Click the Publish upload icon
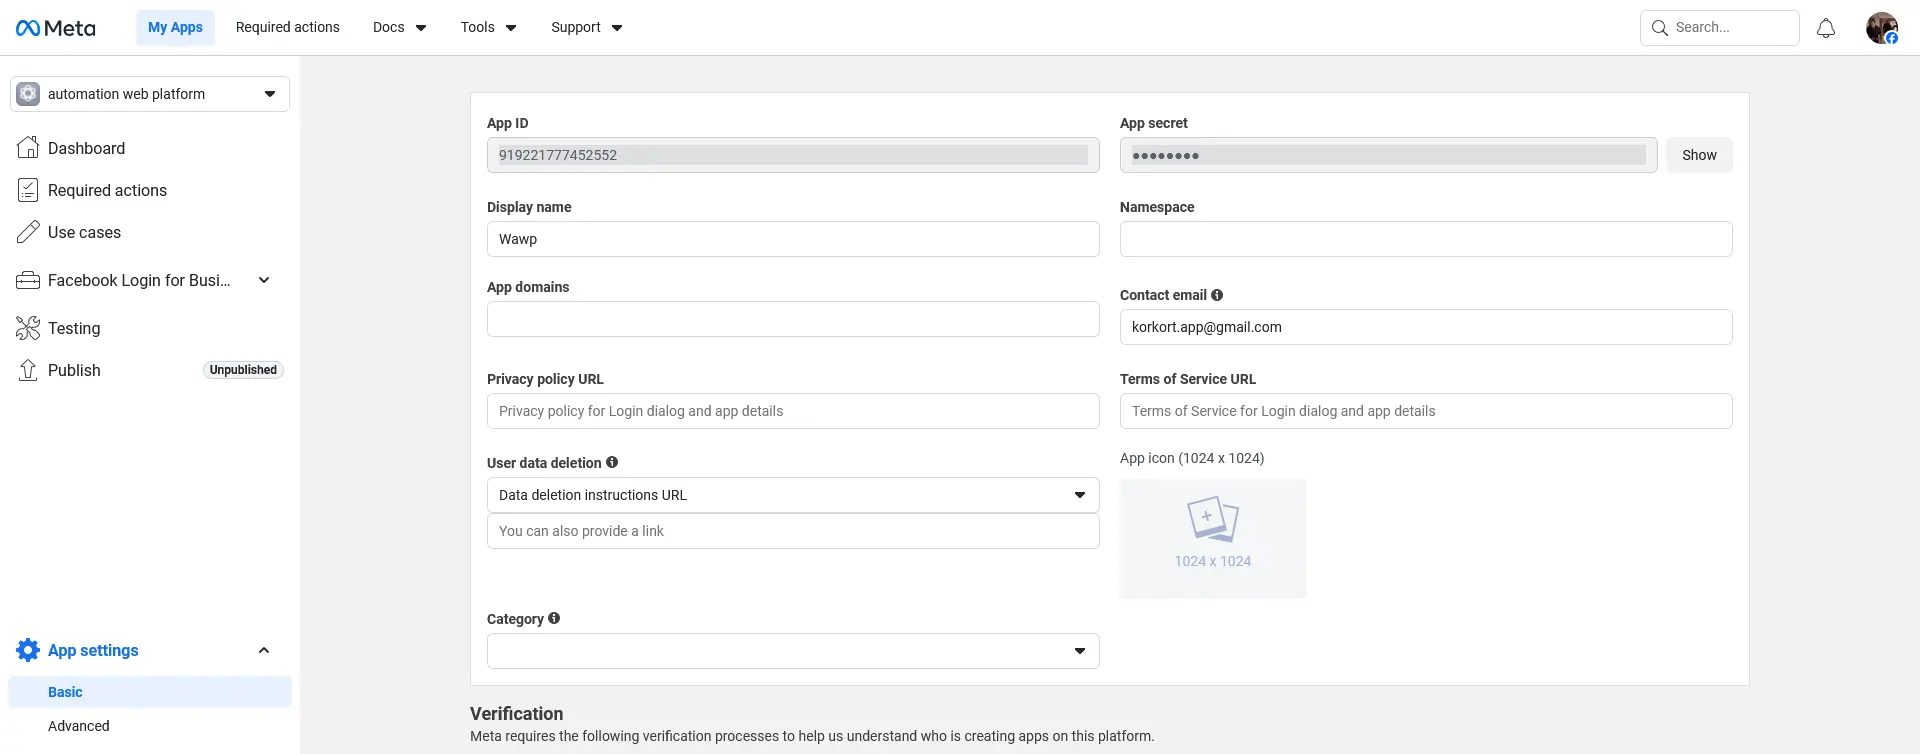Image resolution: width=1920 pixels, height=754 pixels. coord(28,370)
